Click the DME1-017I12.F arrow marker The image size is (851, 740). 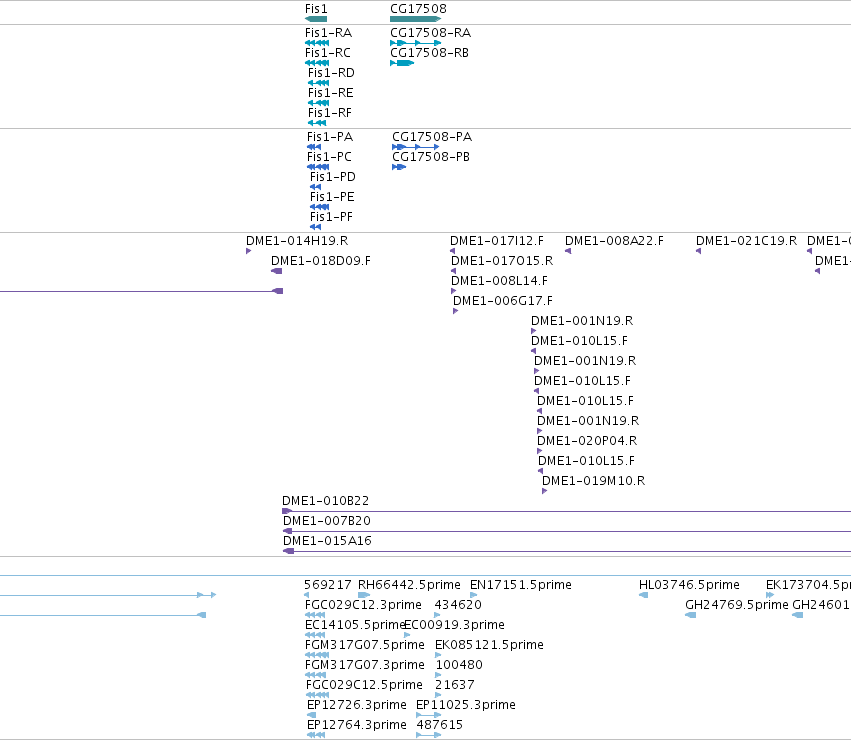pos(453,251)
